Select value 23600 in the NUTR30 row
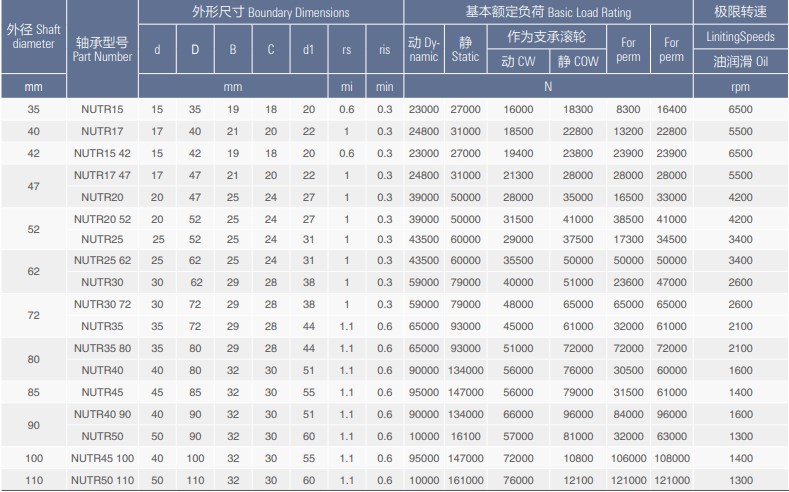Image resolution: width=789 pixels, height=492 pixels. 628,282
